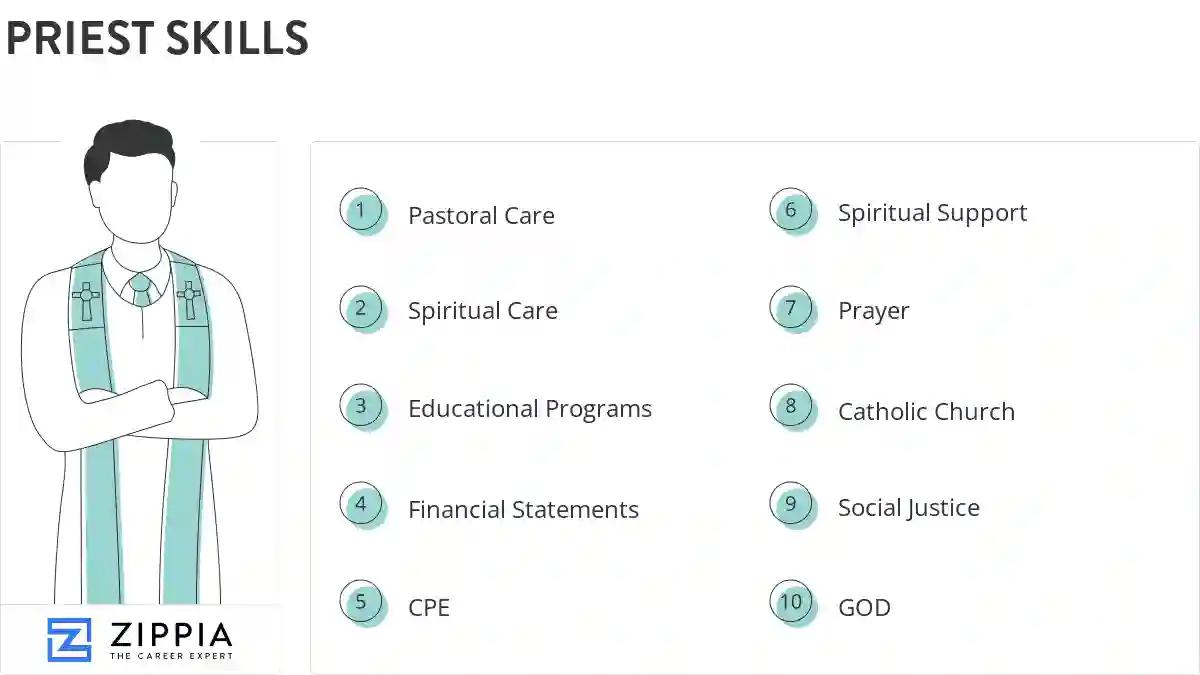Click the Educational Programs skill label
The height and width of the screenshot is (675, 1200).
click(529, 409)
